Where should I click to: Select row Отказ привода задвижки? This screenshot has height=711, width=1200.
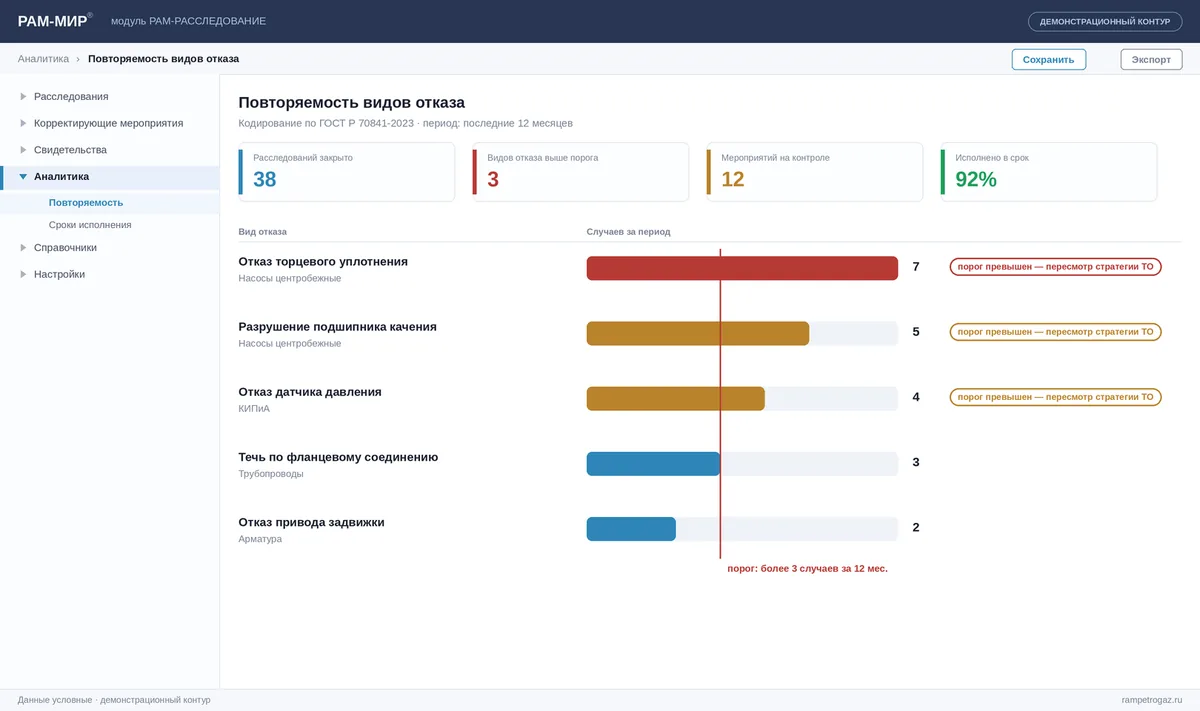pyautogui.click(x=709, y=529)
